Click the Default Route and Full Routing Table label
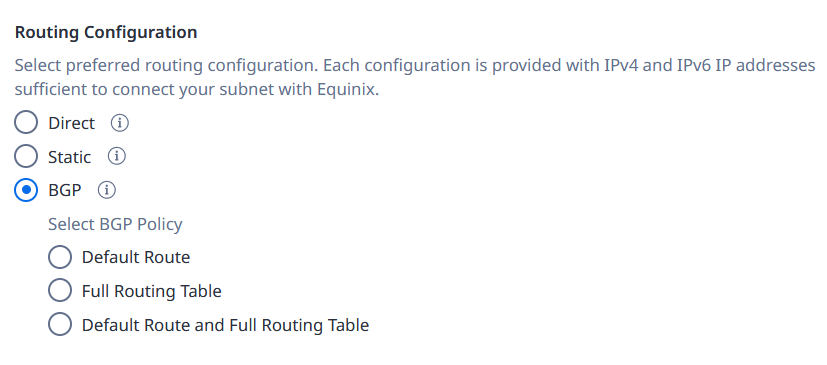 [225, 325]
